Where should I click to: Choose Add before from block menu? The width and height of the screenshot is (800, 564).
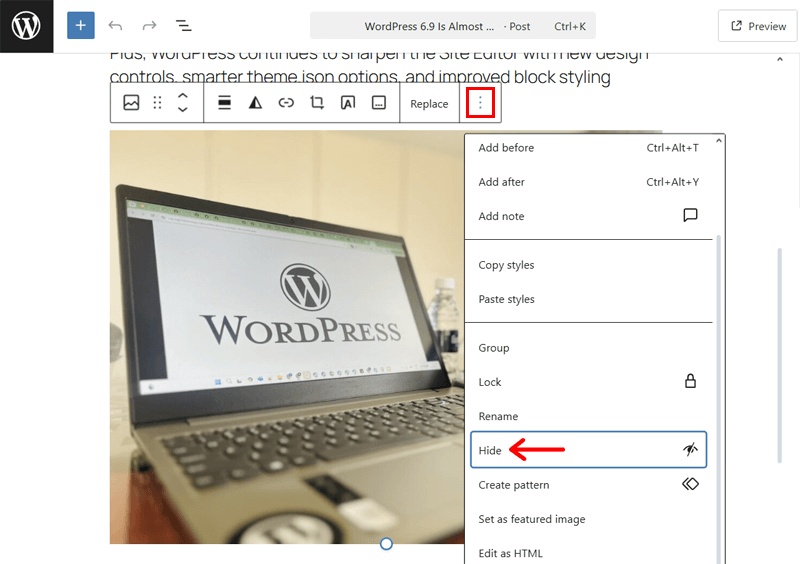[588, 148]
